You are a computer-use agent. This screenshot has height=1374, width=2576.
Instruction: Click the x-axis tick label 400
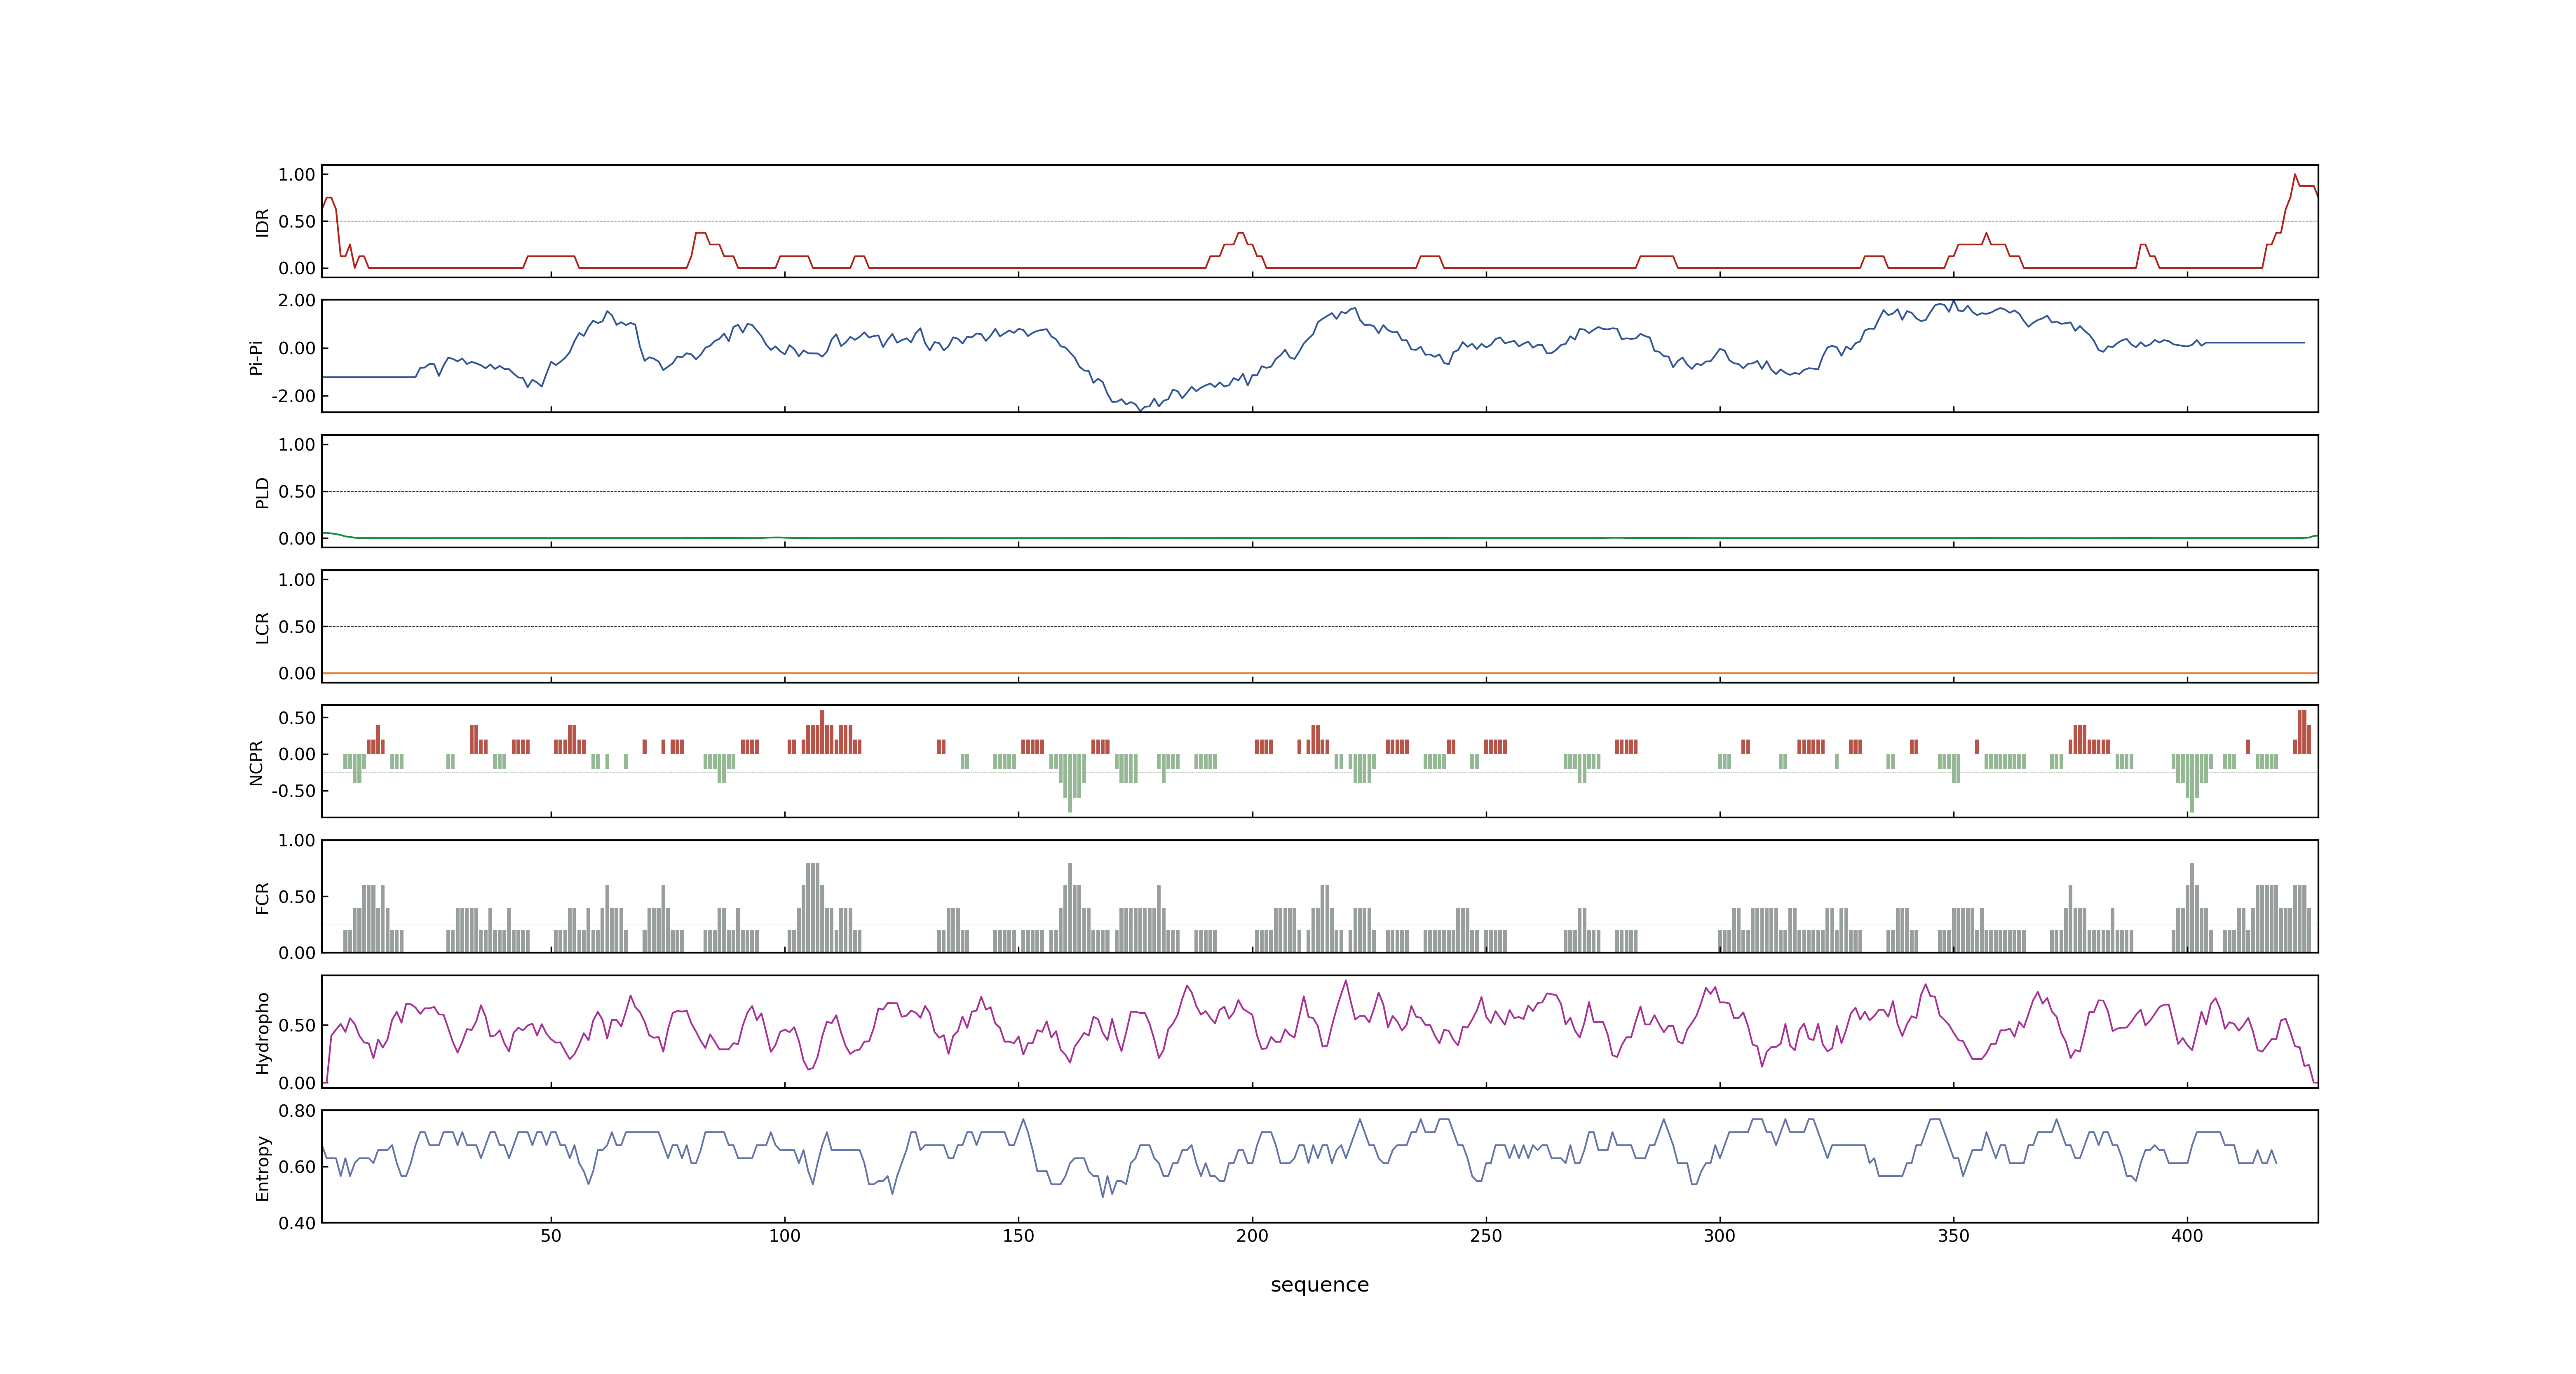pos(2187,1236)
